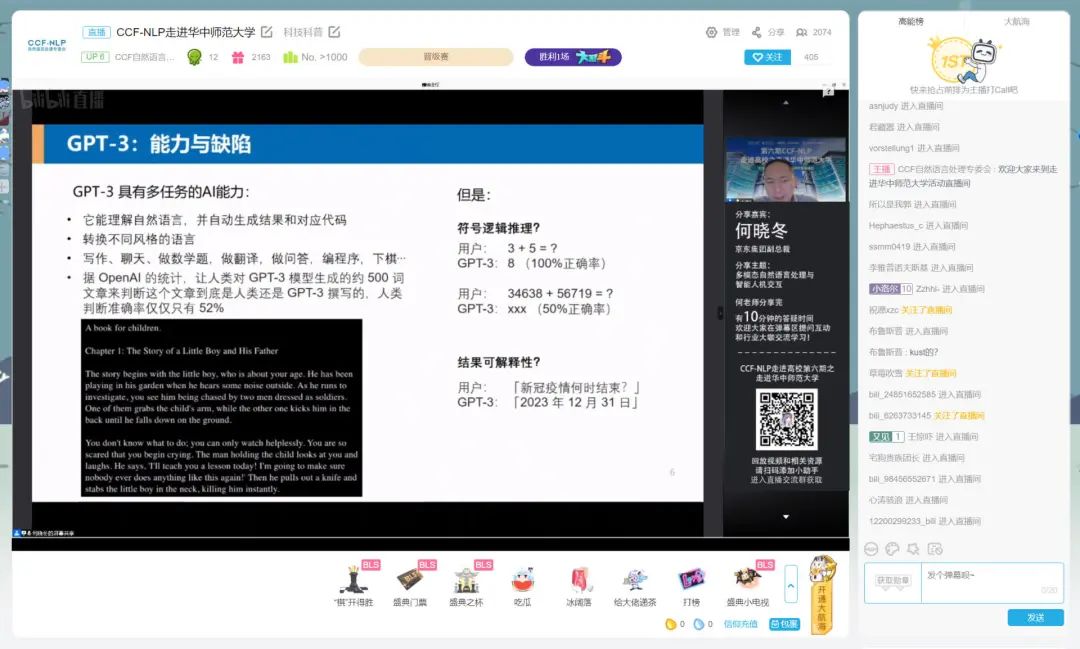
Task: Expand the gift list with the up chevron
Action: point(791,586)
